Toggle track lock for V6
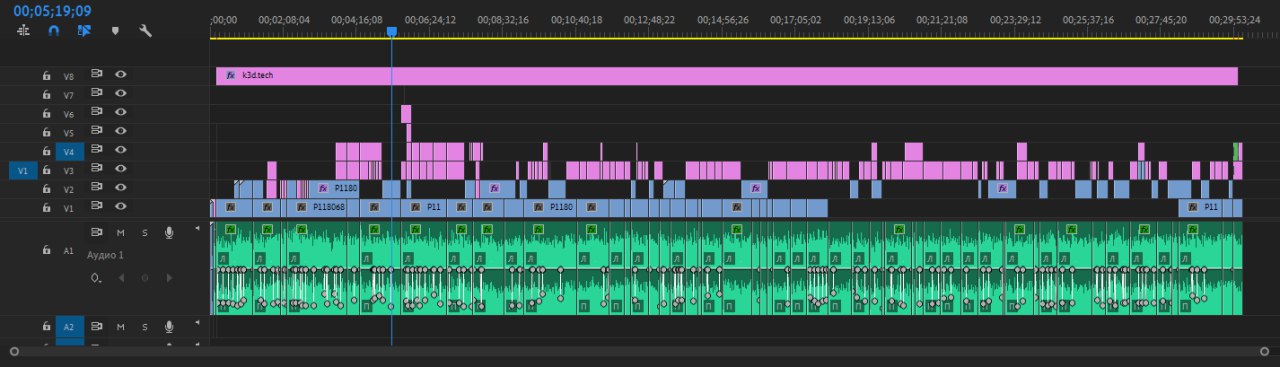The image size is (1280, 367). click(x=45, y=113)
